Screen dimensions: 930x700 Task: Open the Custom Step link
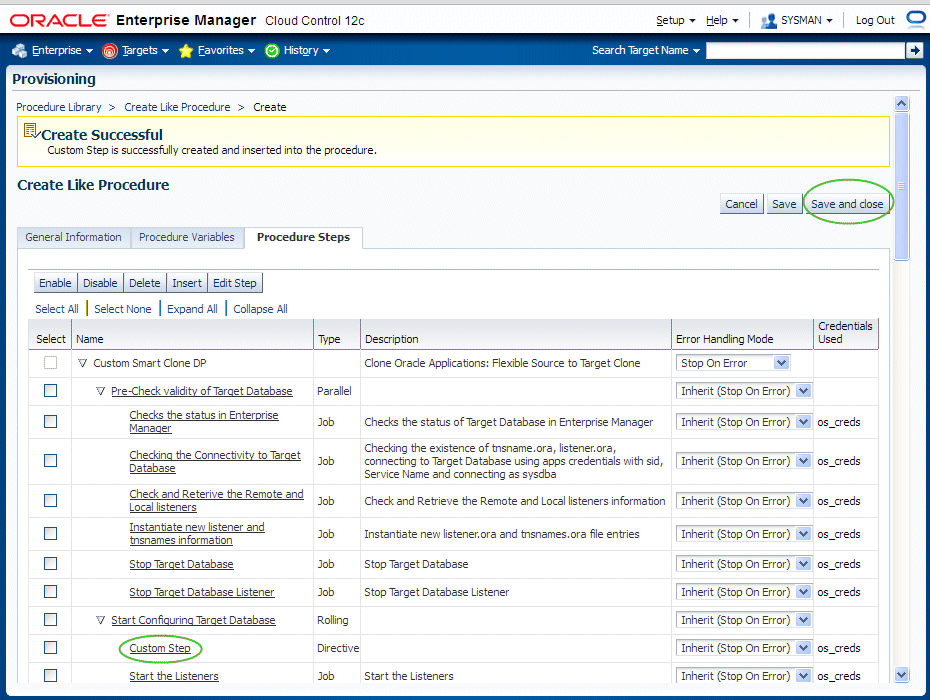(x=160, y=648)
